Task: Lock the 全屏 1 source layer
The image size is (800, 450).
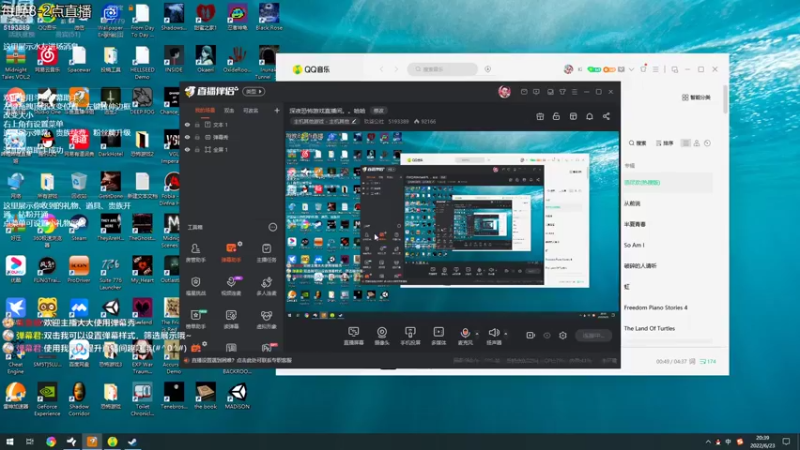Action: (x=197, y=149)
